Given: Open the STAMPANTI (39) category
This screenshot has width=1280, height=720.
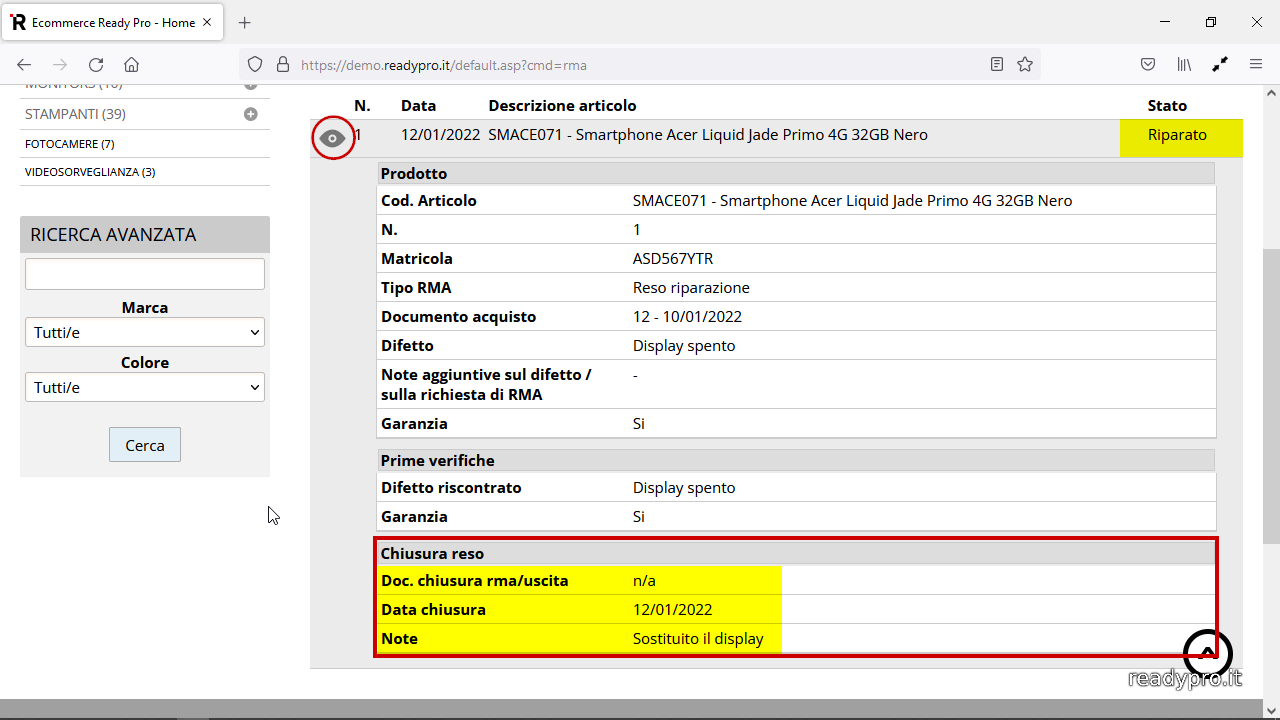Looking at the screenshot, I should point(75,114).
